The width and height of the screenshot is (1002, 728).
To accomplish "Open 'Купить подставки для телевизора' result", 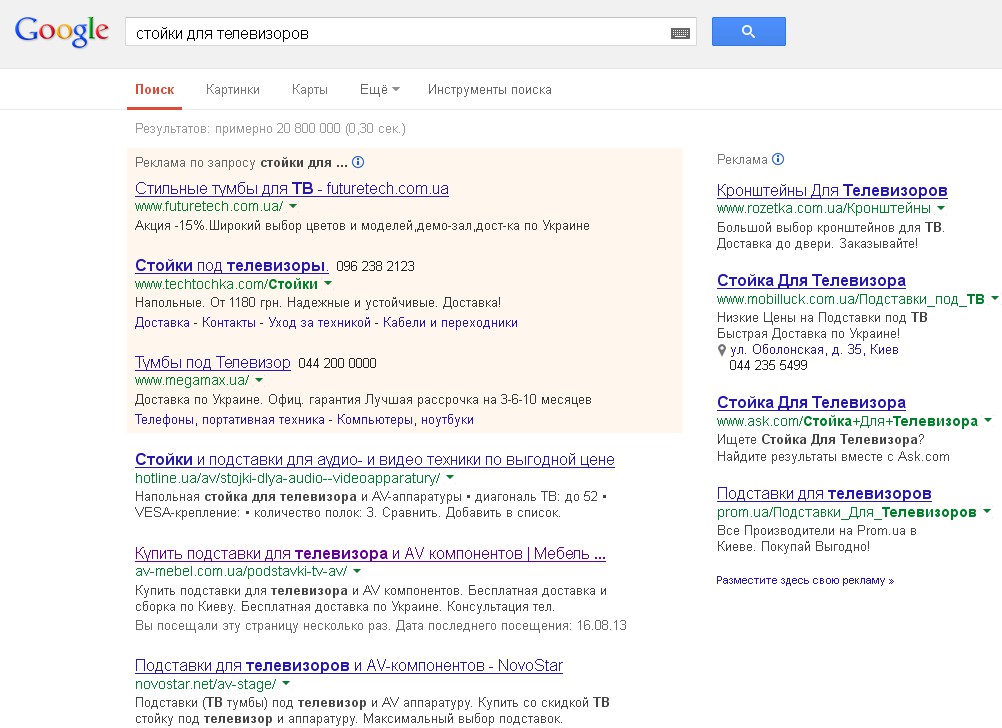I will tap(370, 554).
